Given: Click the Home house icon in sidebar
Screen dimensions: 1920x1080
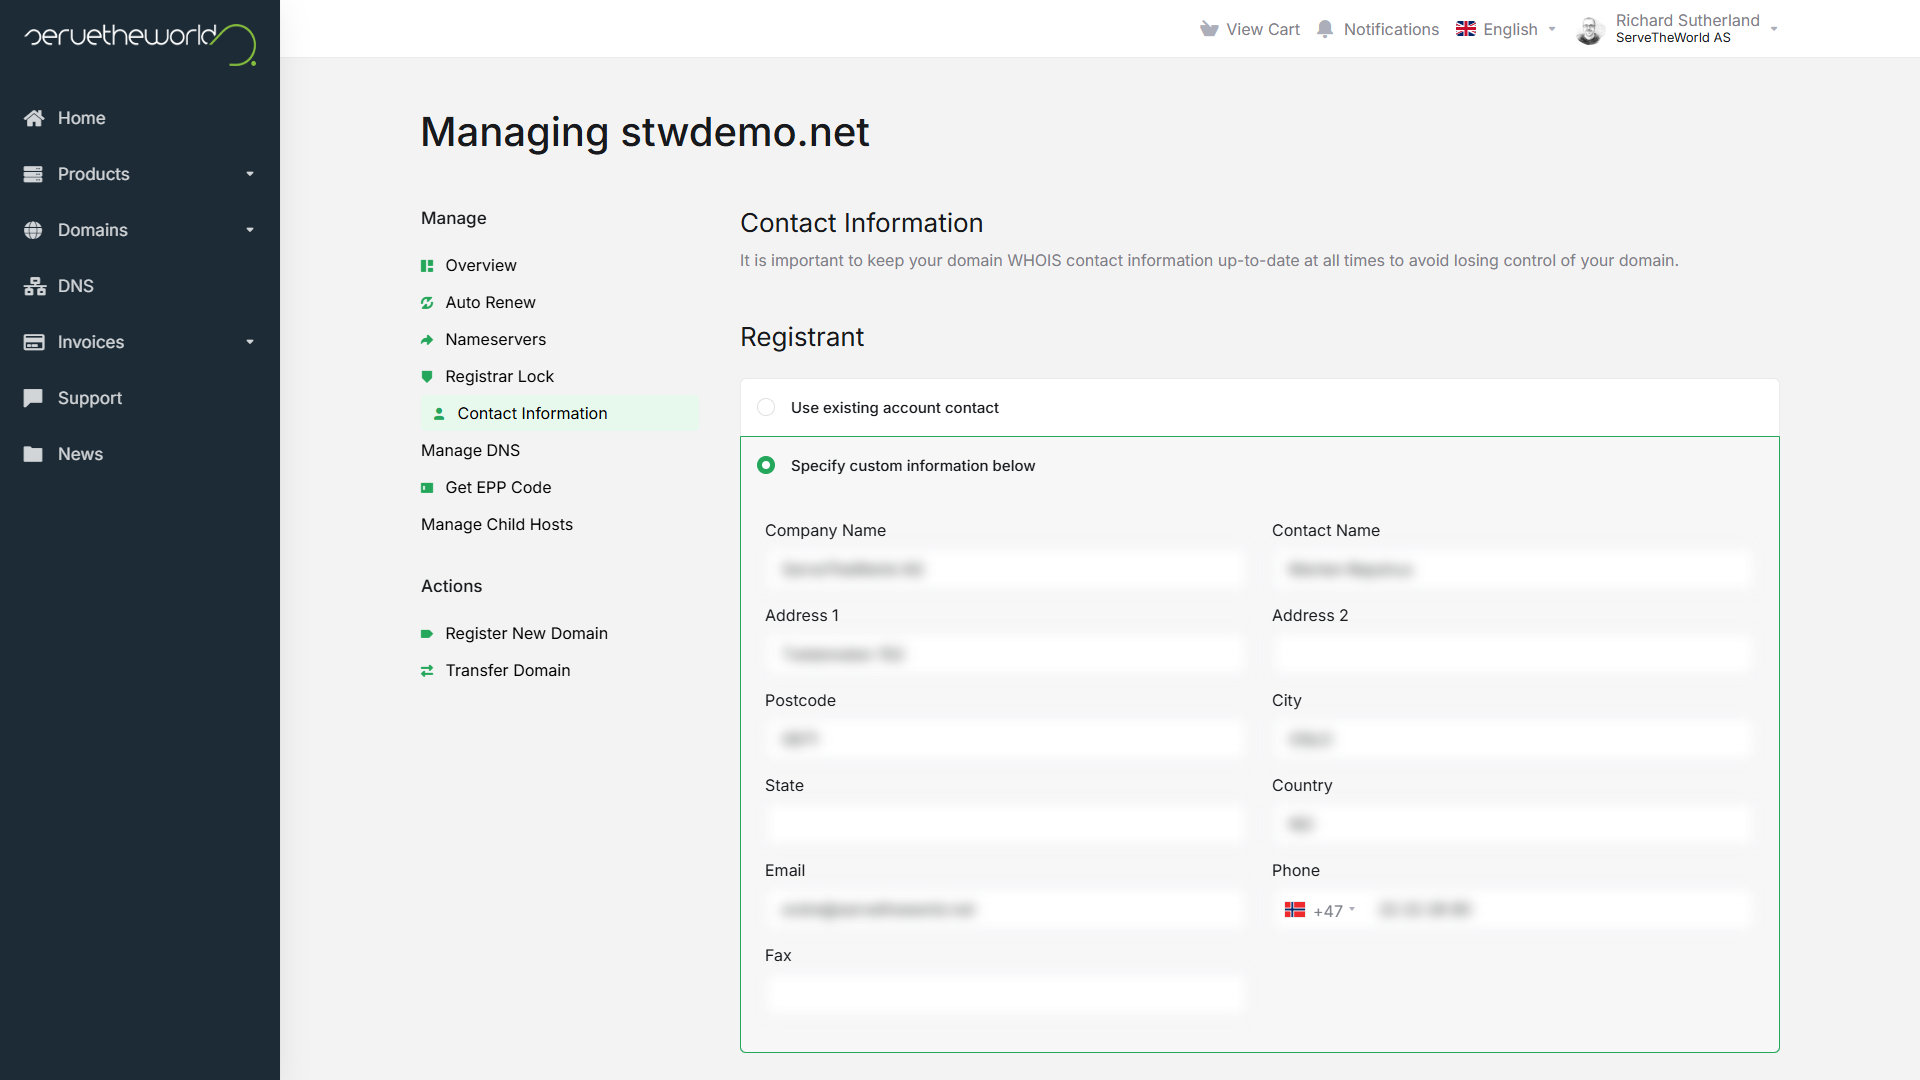Looking at the screenshot, I should pyautogui.click(x=34, y=118).
